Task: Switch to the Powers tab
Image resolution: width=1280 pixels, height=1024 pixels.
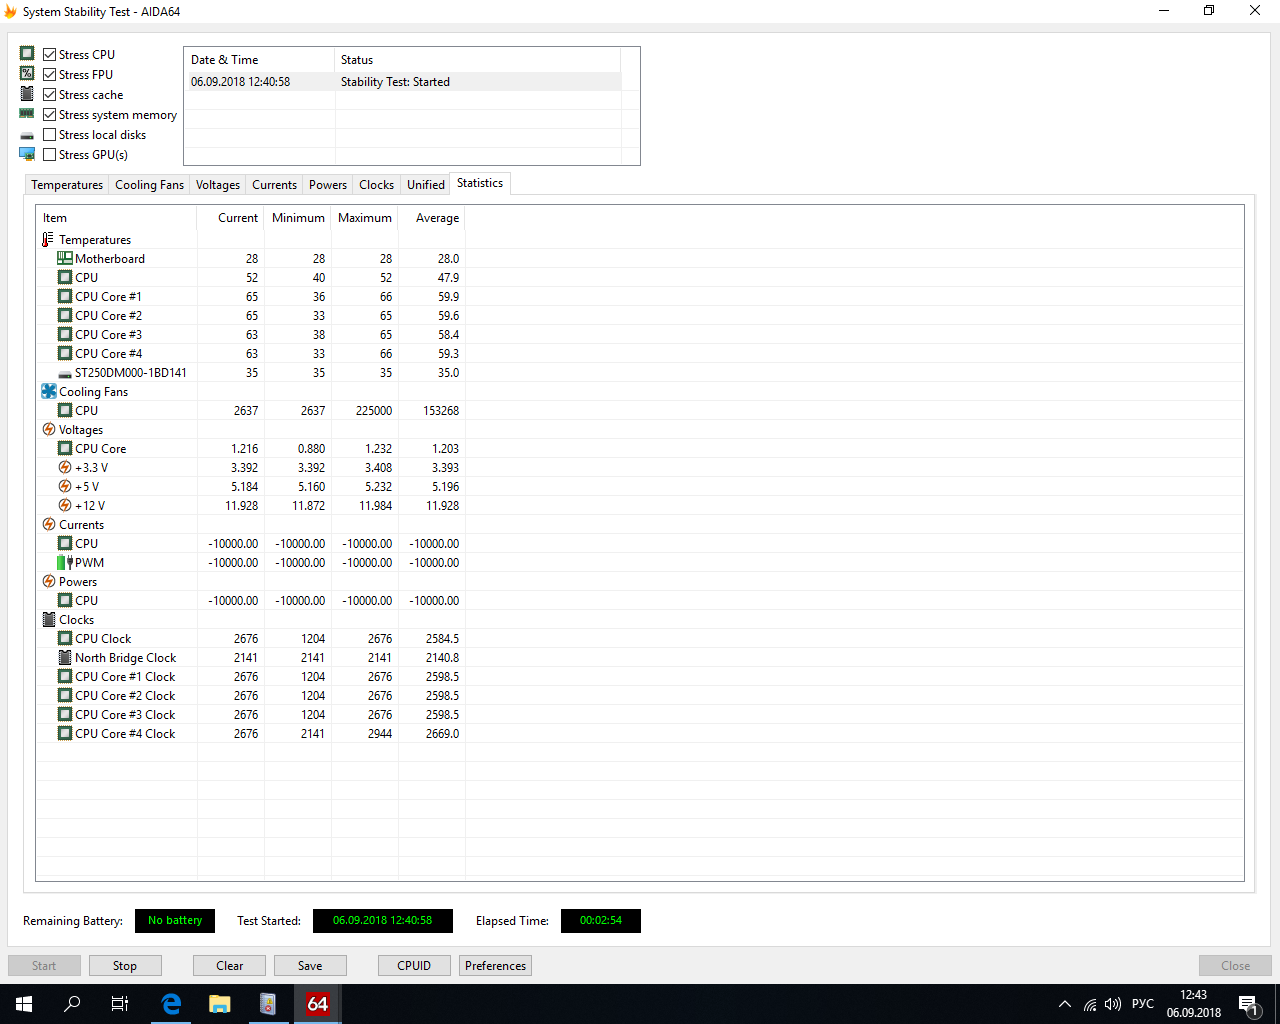Action: tap(328, 185)
